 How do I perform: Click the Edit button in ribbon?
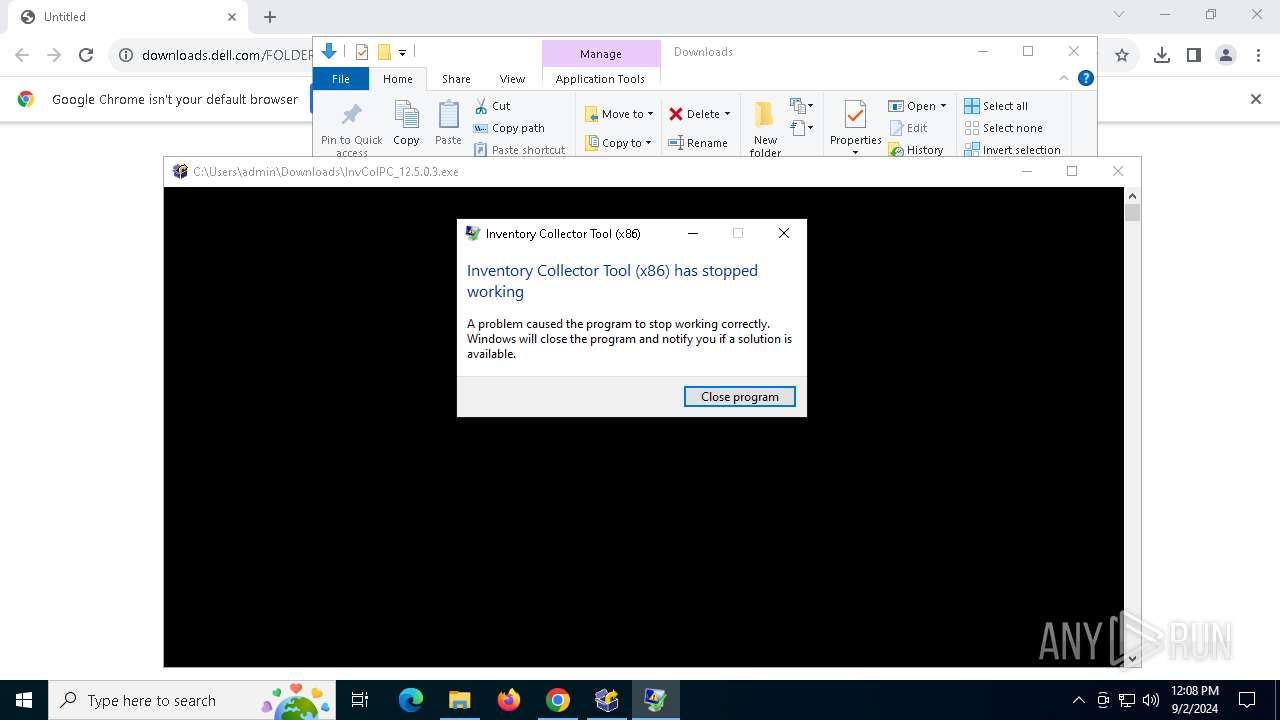click(908, 128)
